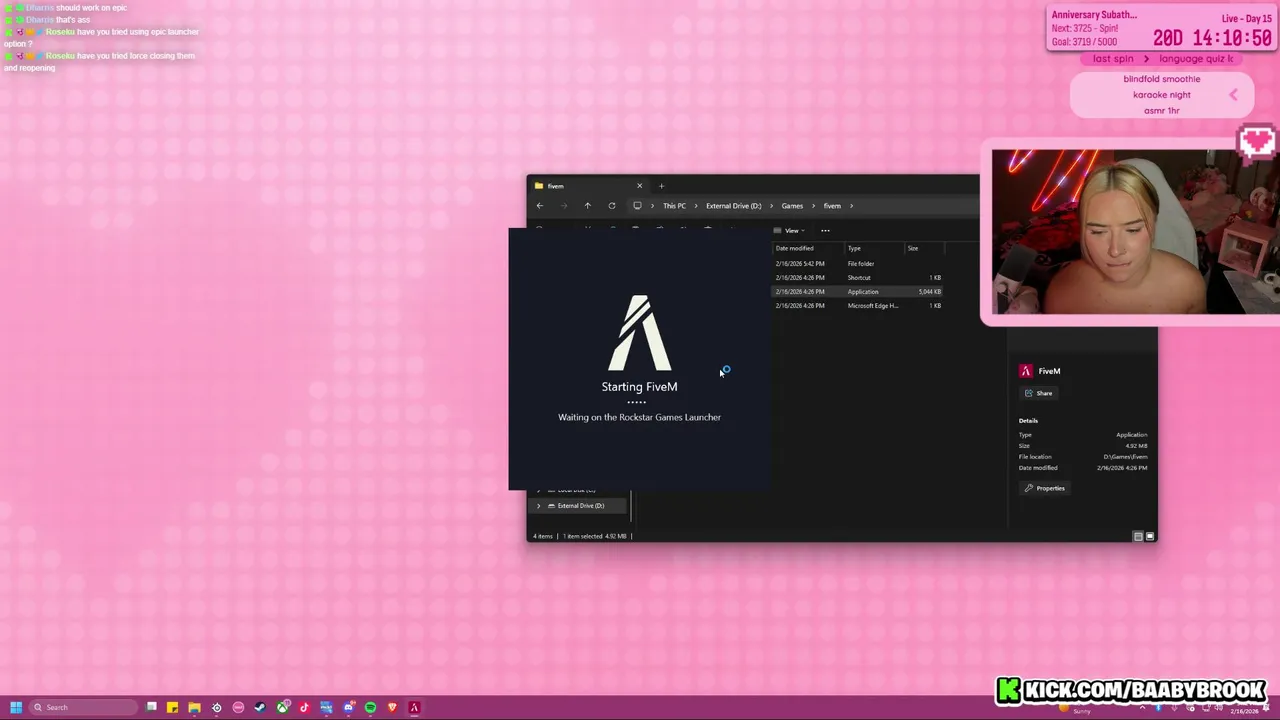
Task: Click the taskbar Search box
Action: pos(83,708)
